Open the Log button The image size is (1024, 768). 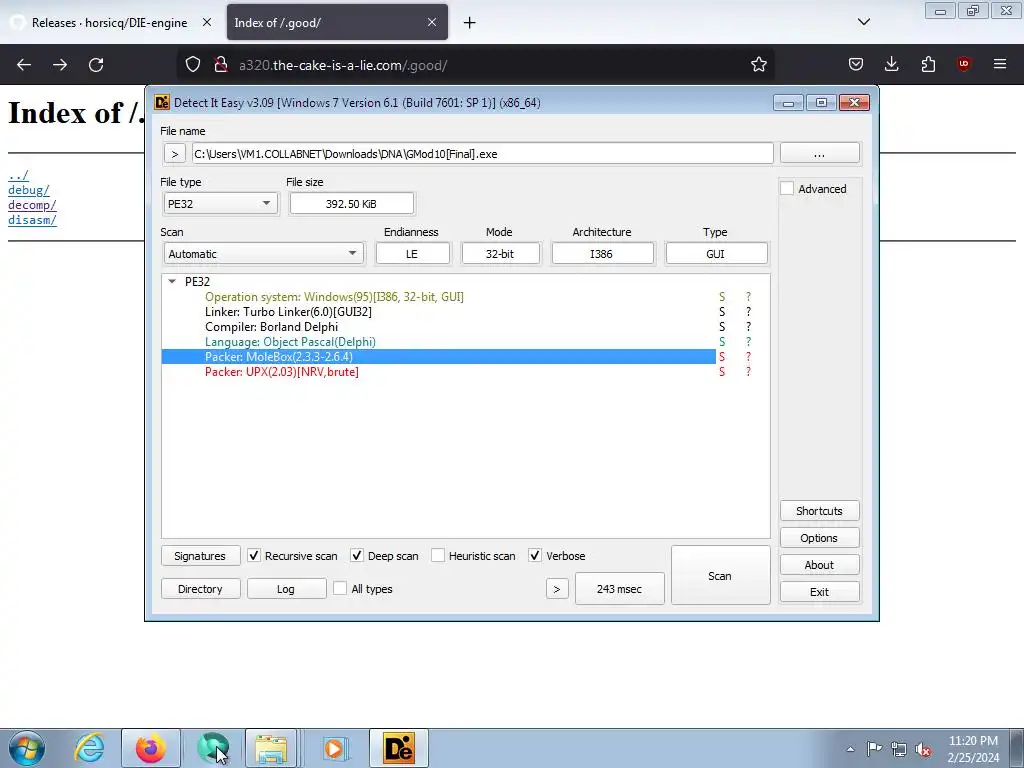286,589
